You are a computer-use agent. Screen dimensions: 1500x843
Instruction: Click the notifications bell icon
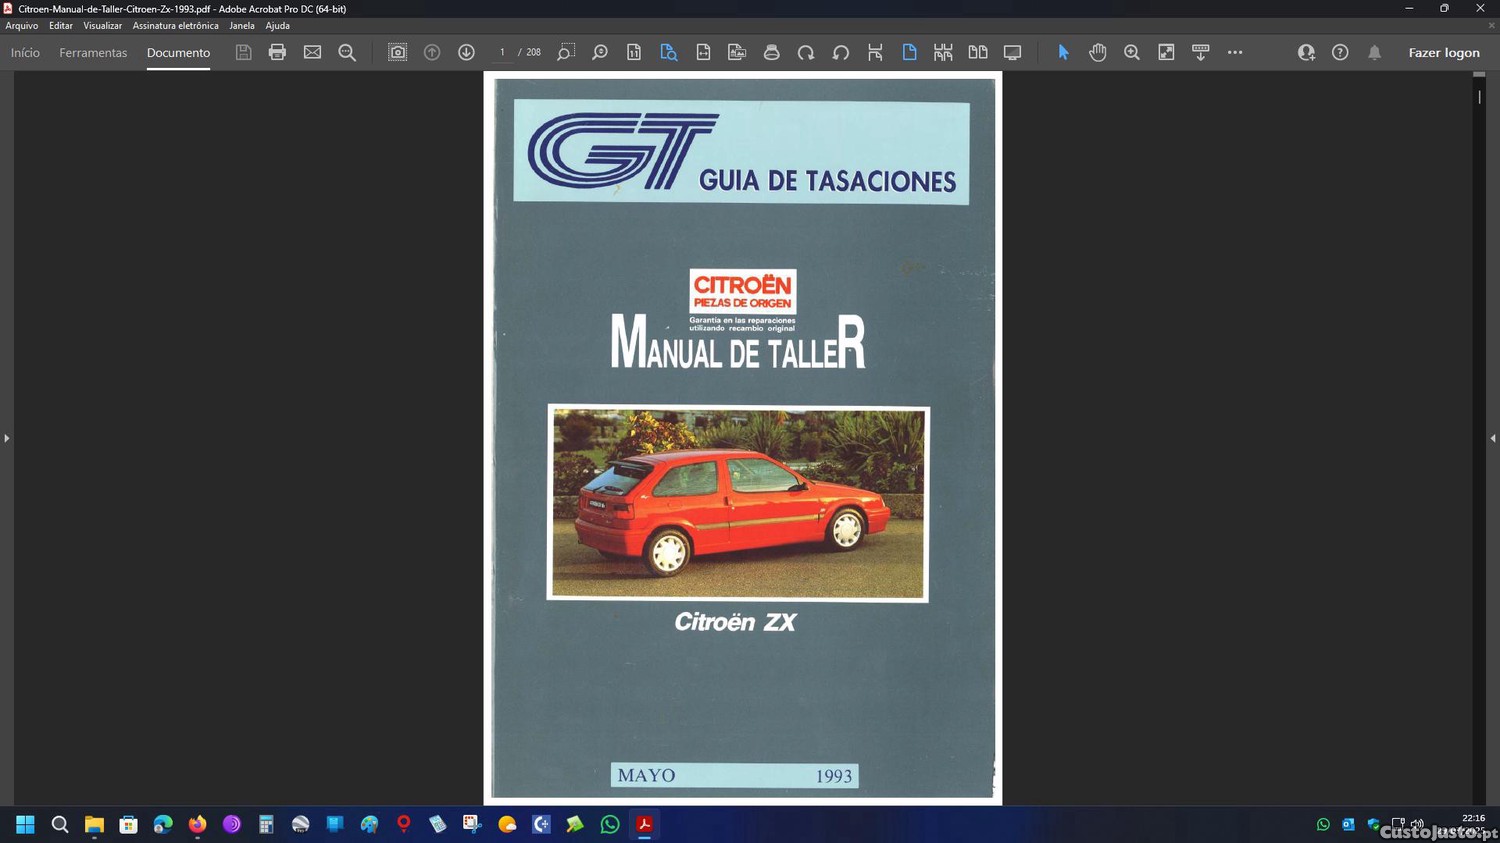pyautogui.click(x=1374, y=52)
